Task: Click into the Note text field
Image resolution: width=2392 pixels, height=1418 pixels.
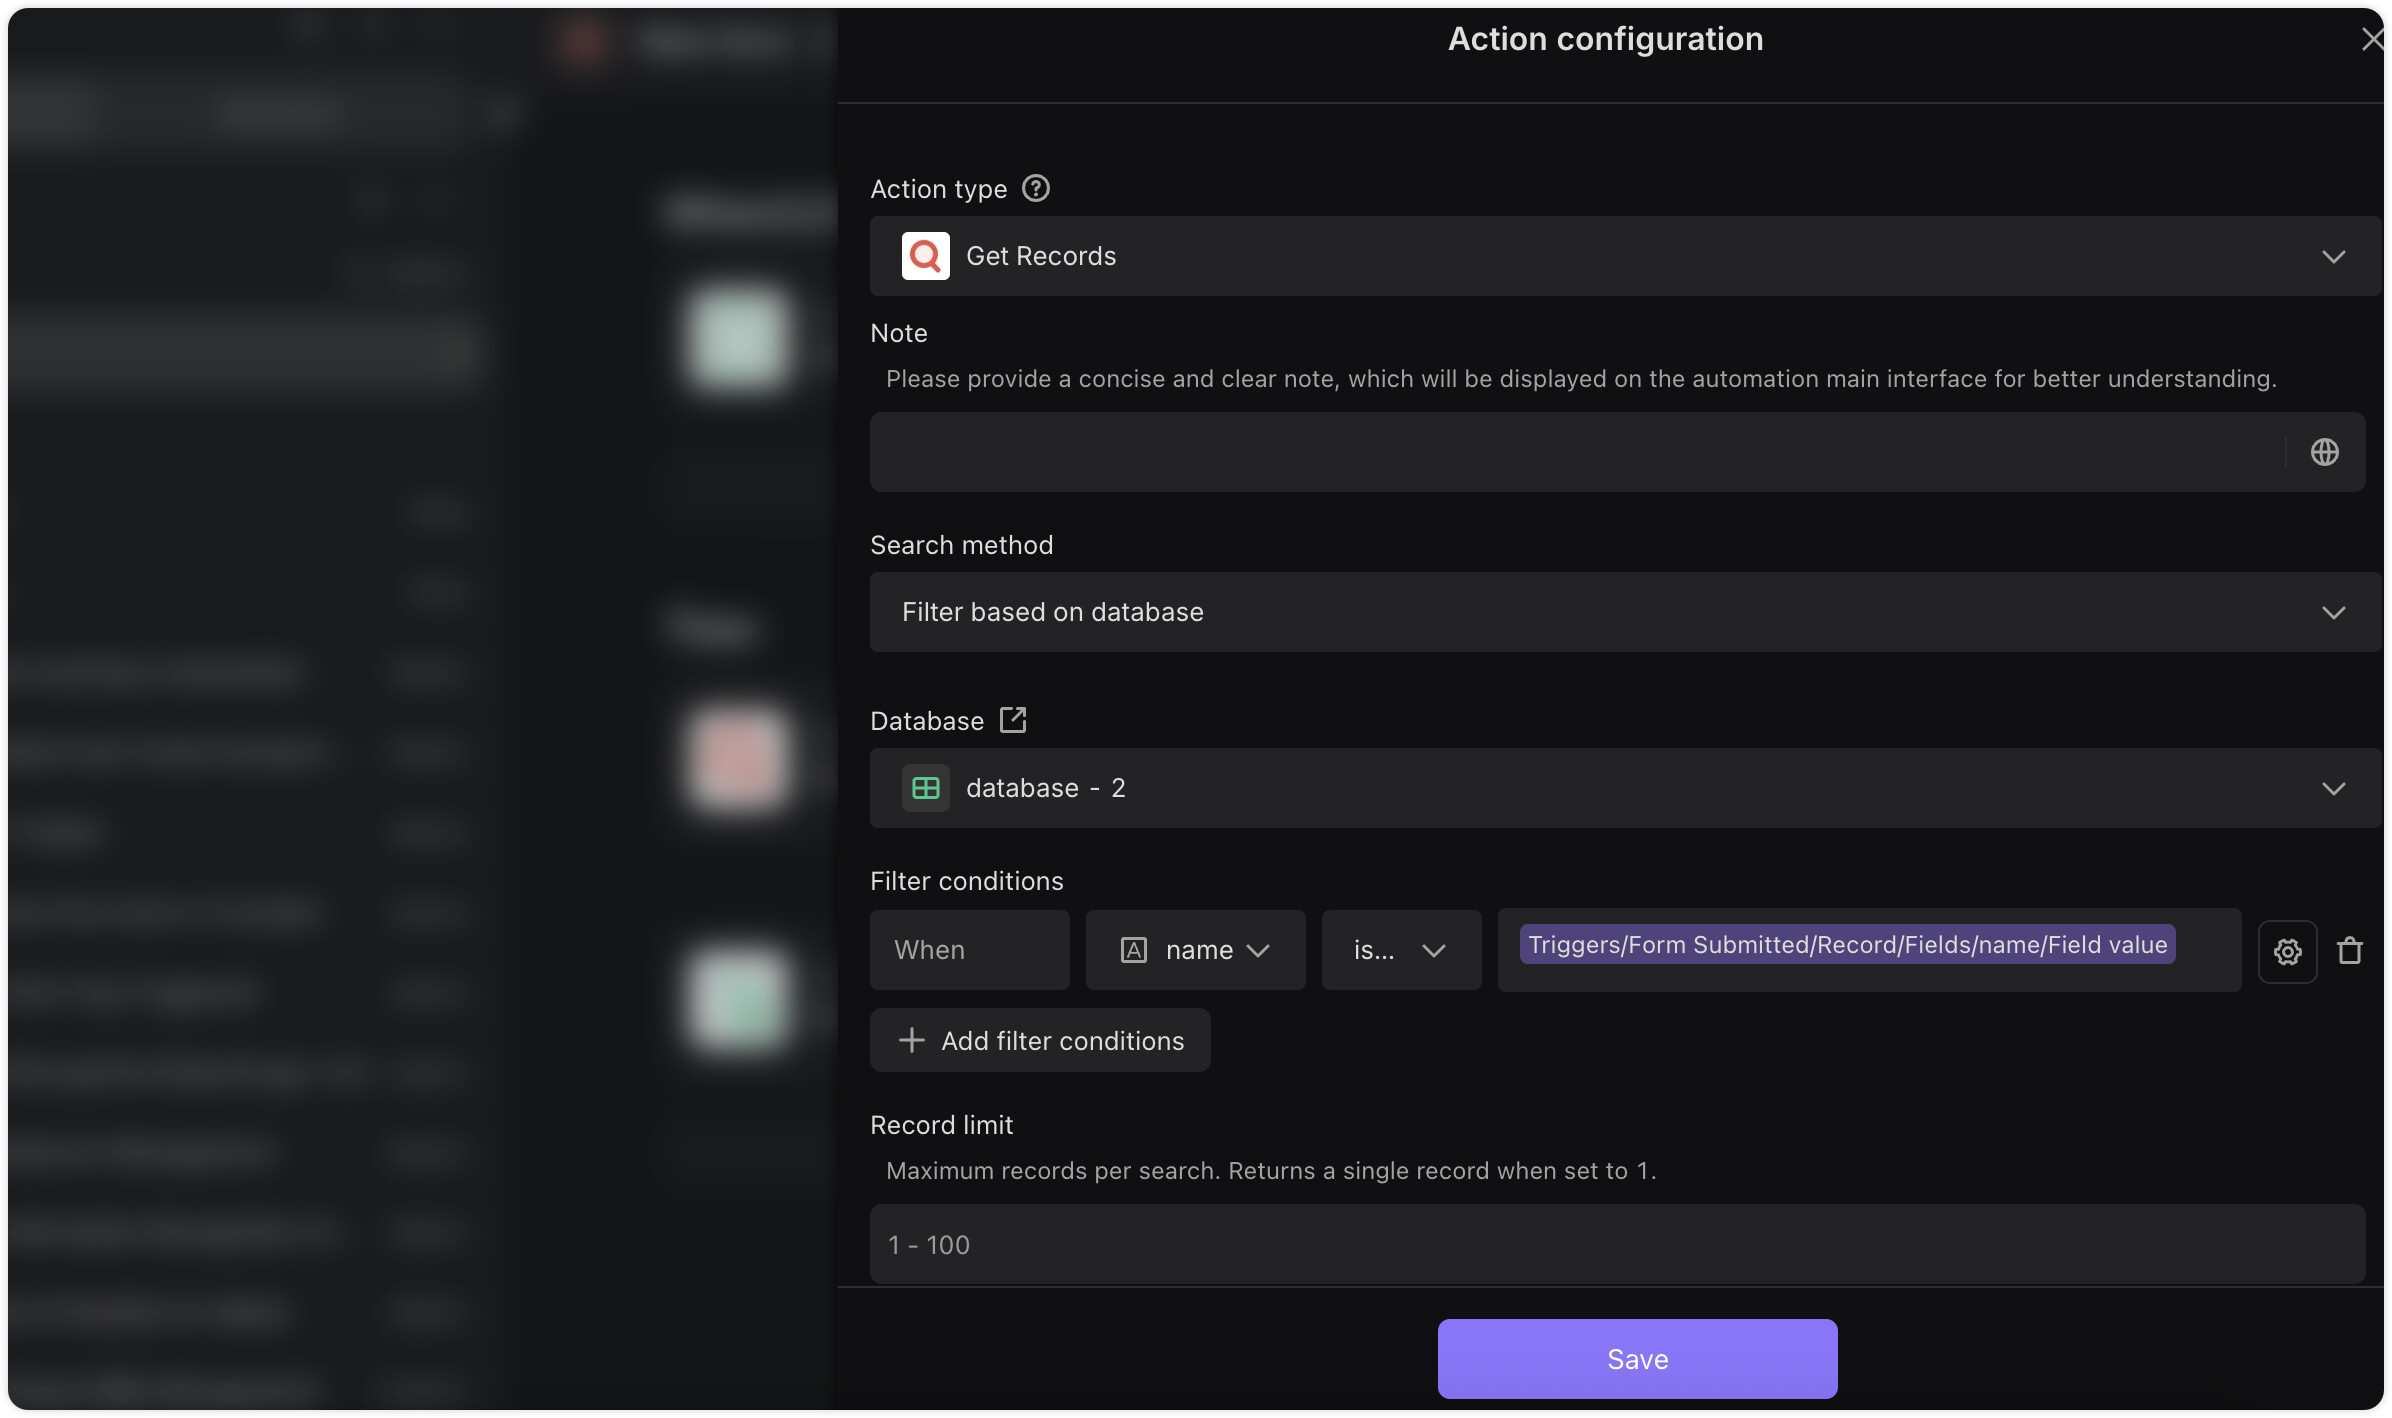Action: click(1576, 452)
